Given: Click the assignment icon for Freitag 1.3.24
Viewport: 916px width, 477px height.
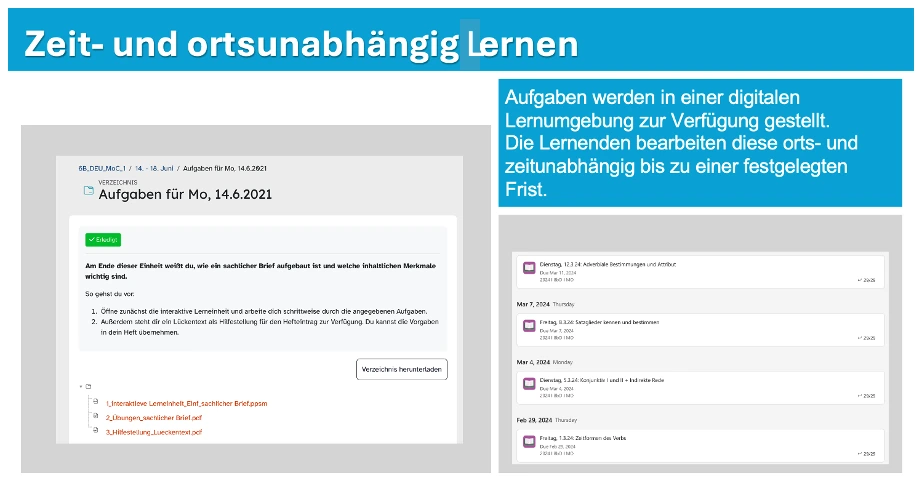Looking at the screenshot, I should click(x=529, y=441).
